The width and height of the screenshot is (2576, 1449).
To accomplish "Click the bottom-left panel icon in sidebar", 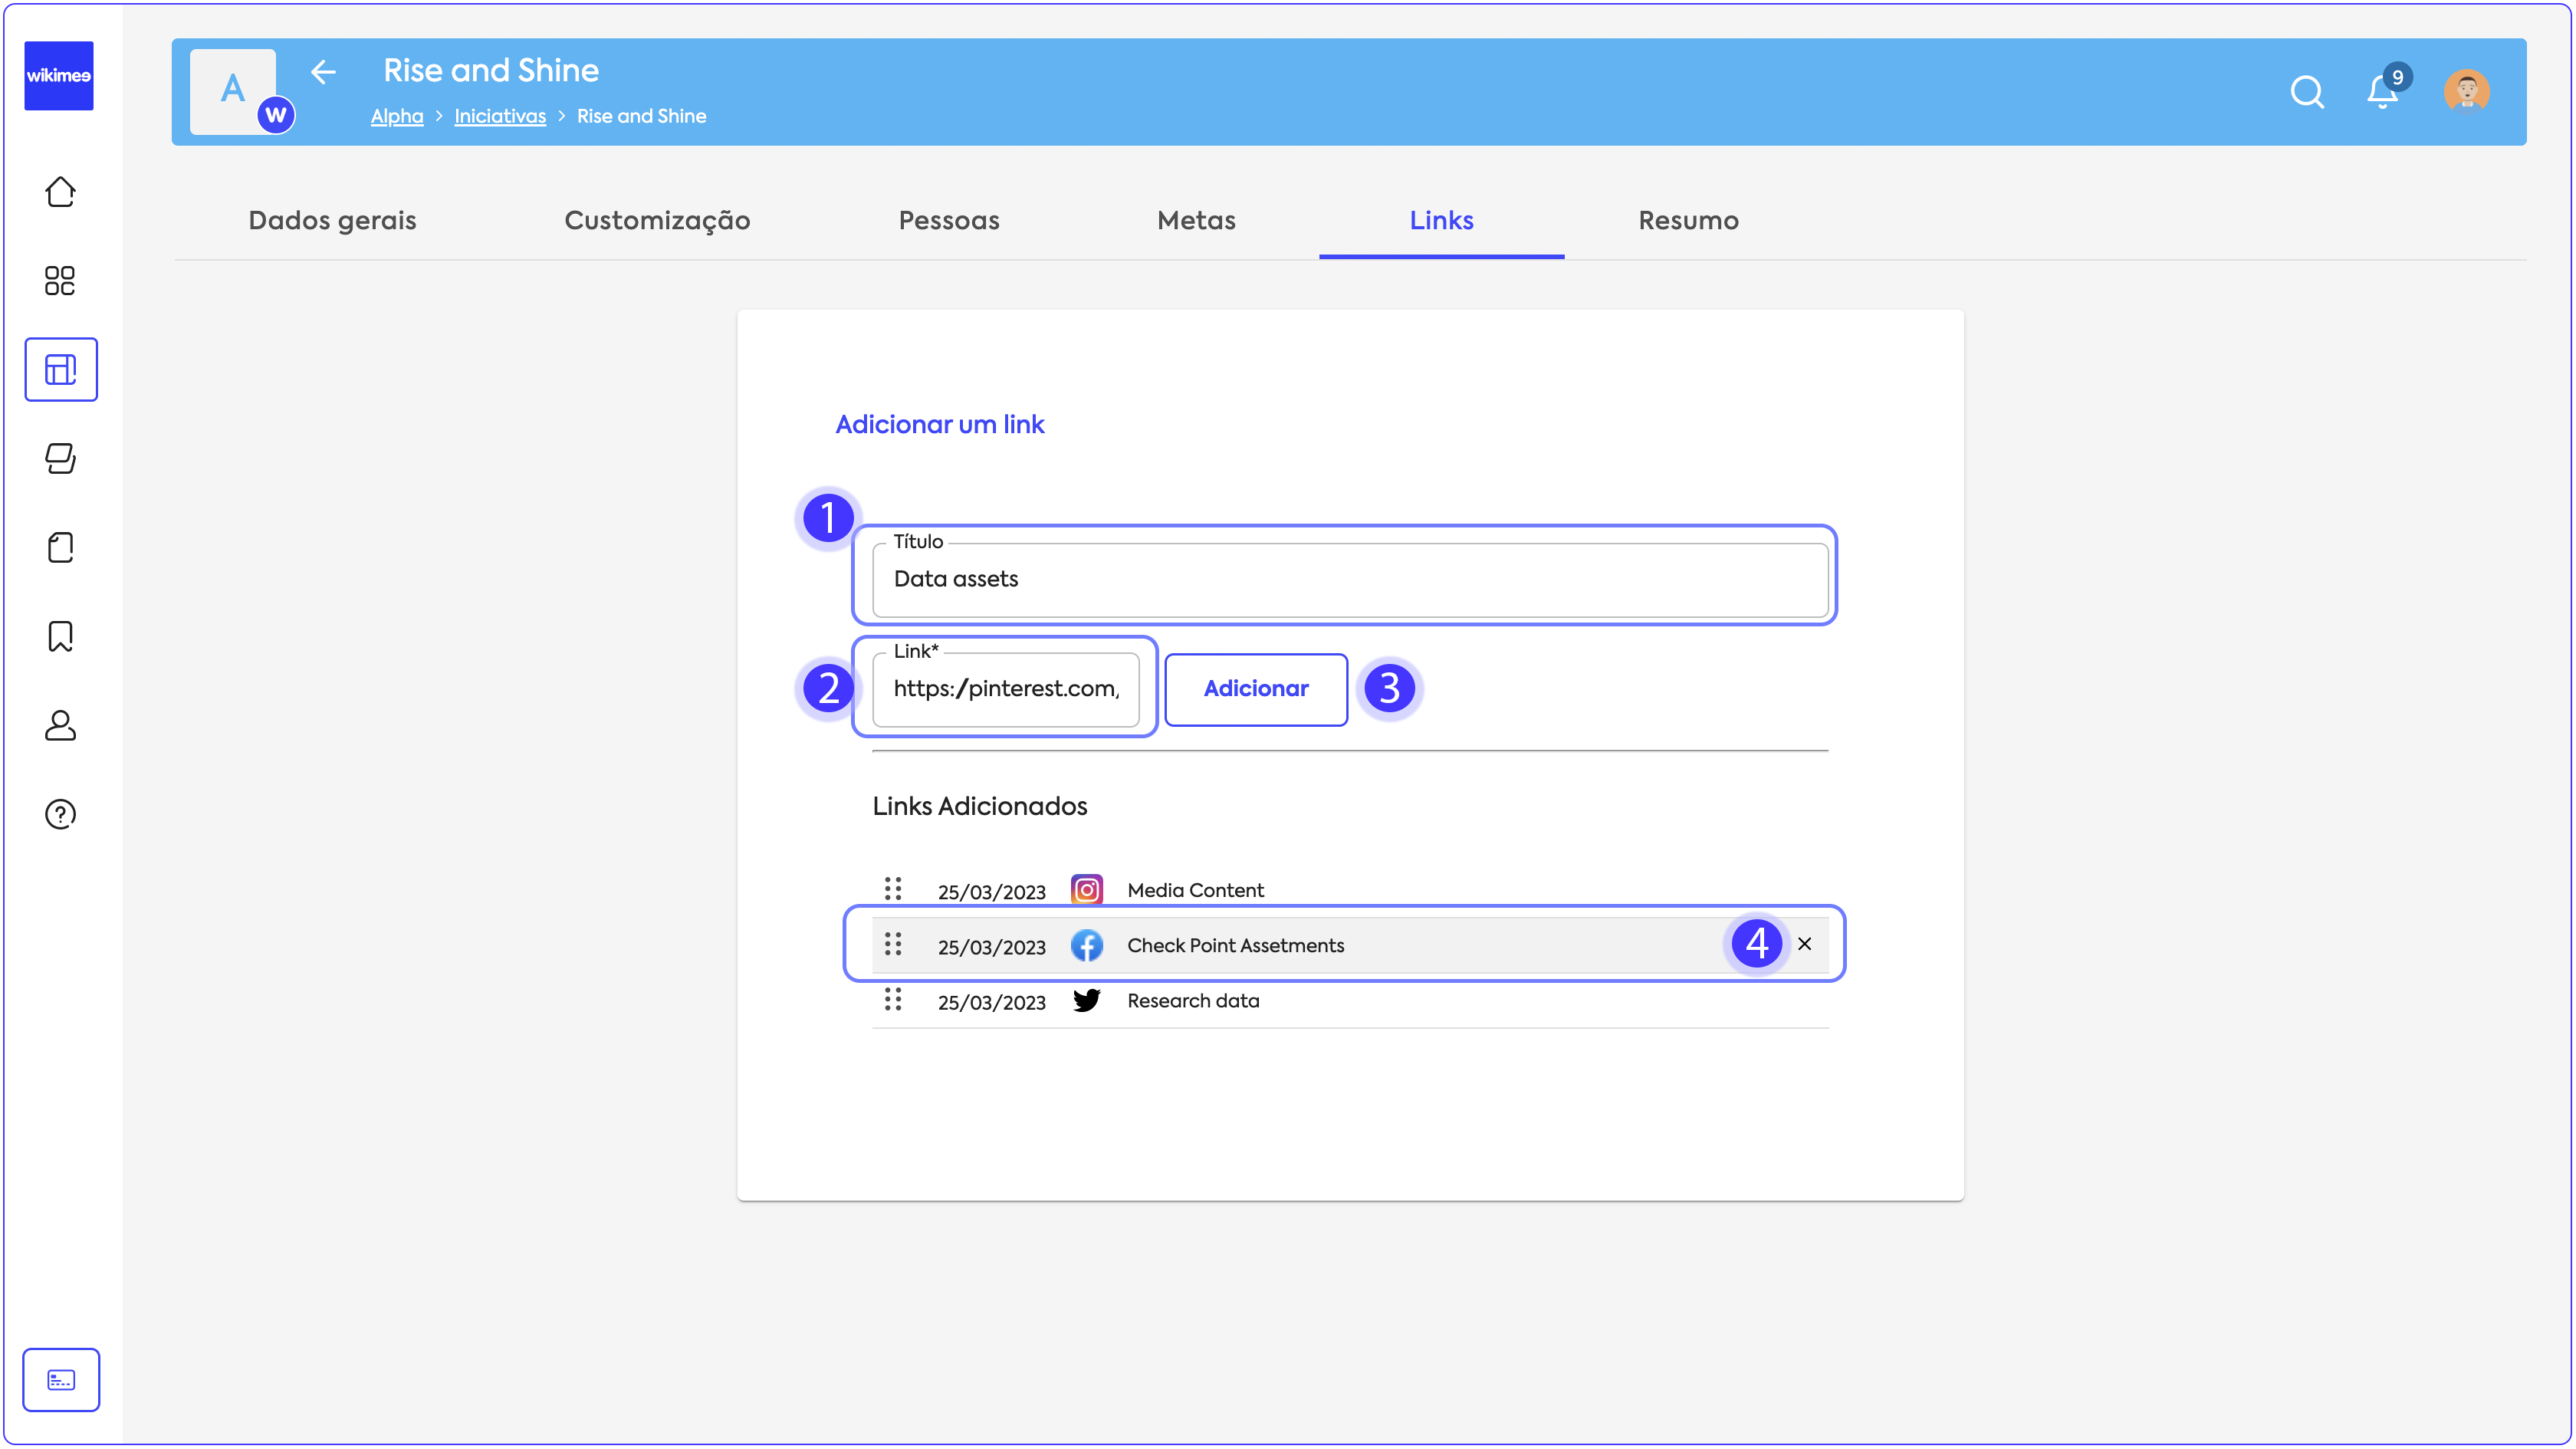I will tap(60, 1380).
